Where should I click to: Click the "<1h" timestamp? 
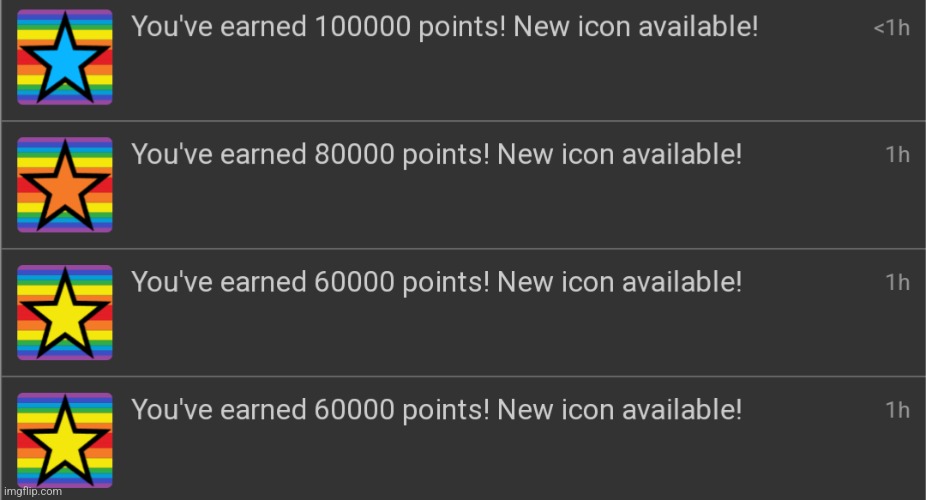click(891, 28)
